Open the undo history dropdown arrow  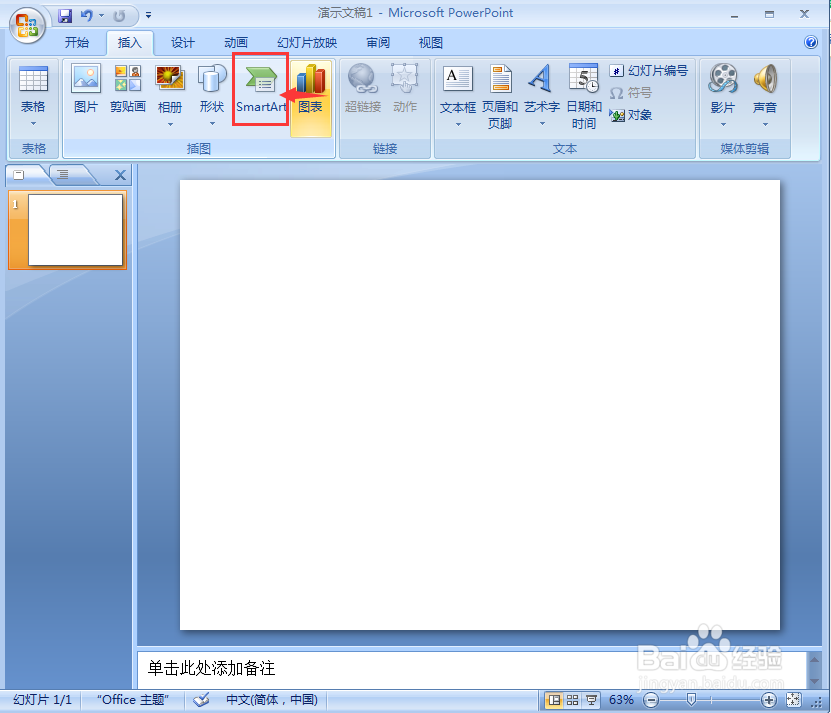point(101,16)
